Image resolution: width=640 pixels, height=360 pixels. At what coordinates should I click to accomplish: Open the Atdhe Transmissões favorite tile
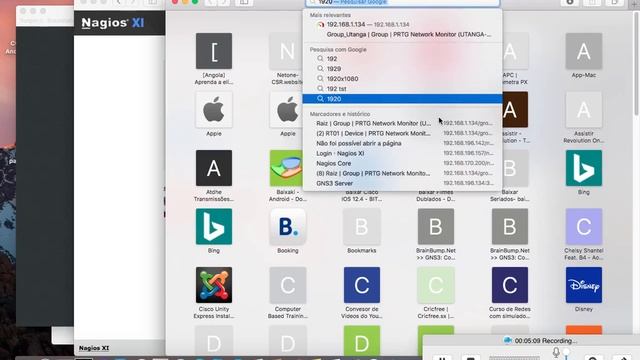tap(214, 168)
